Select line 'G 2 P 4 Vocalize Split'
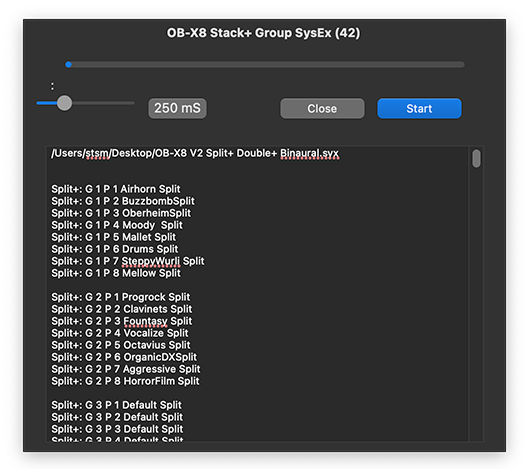The height and width of the screenshot is (469, 528). tap(120, 333)
